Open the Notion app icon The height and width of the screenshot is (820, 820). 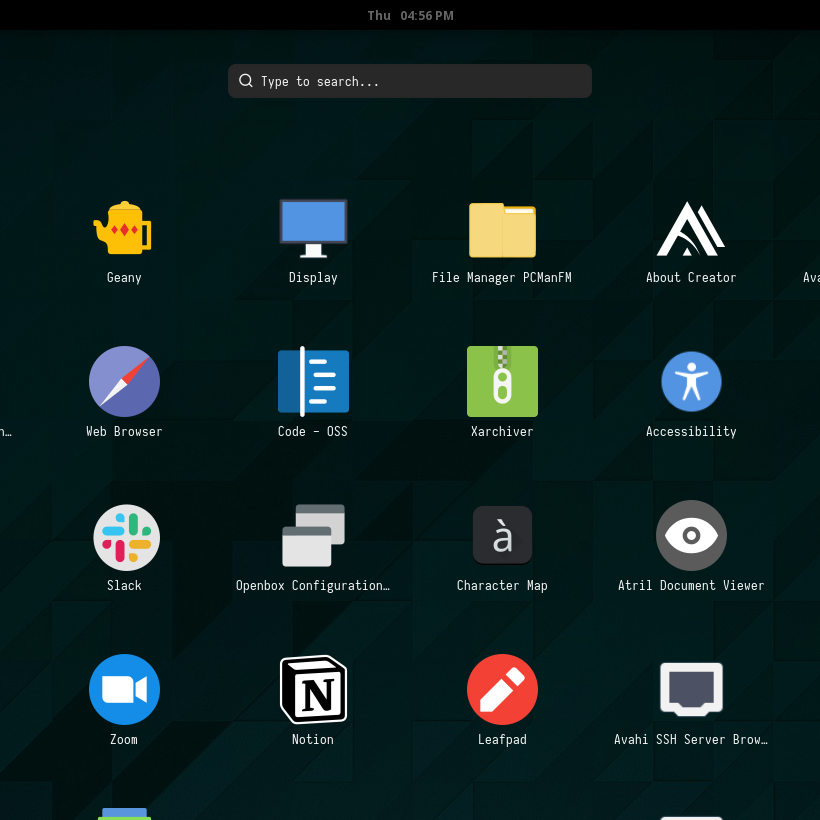click(313, 689)
